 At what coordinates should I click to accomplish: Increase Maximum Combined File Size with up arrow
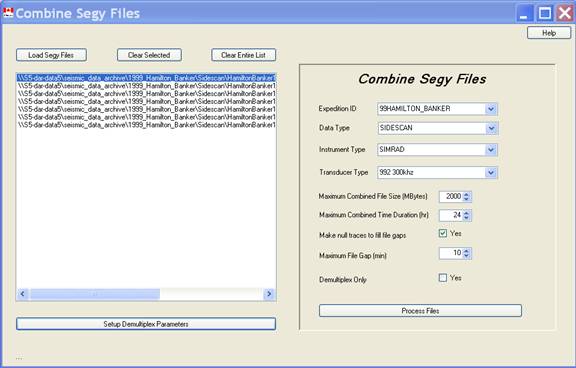pyautogui.click(x=467, y=194)
